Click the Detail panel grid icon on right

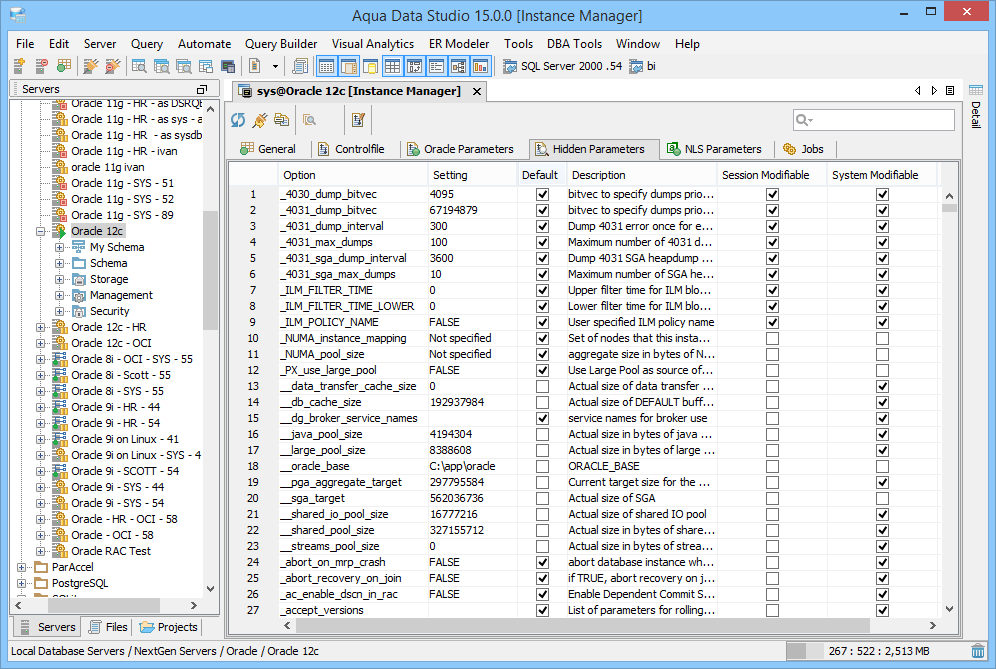[976, 90]
